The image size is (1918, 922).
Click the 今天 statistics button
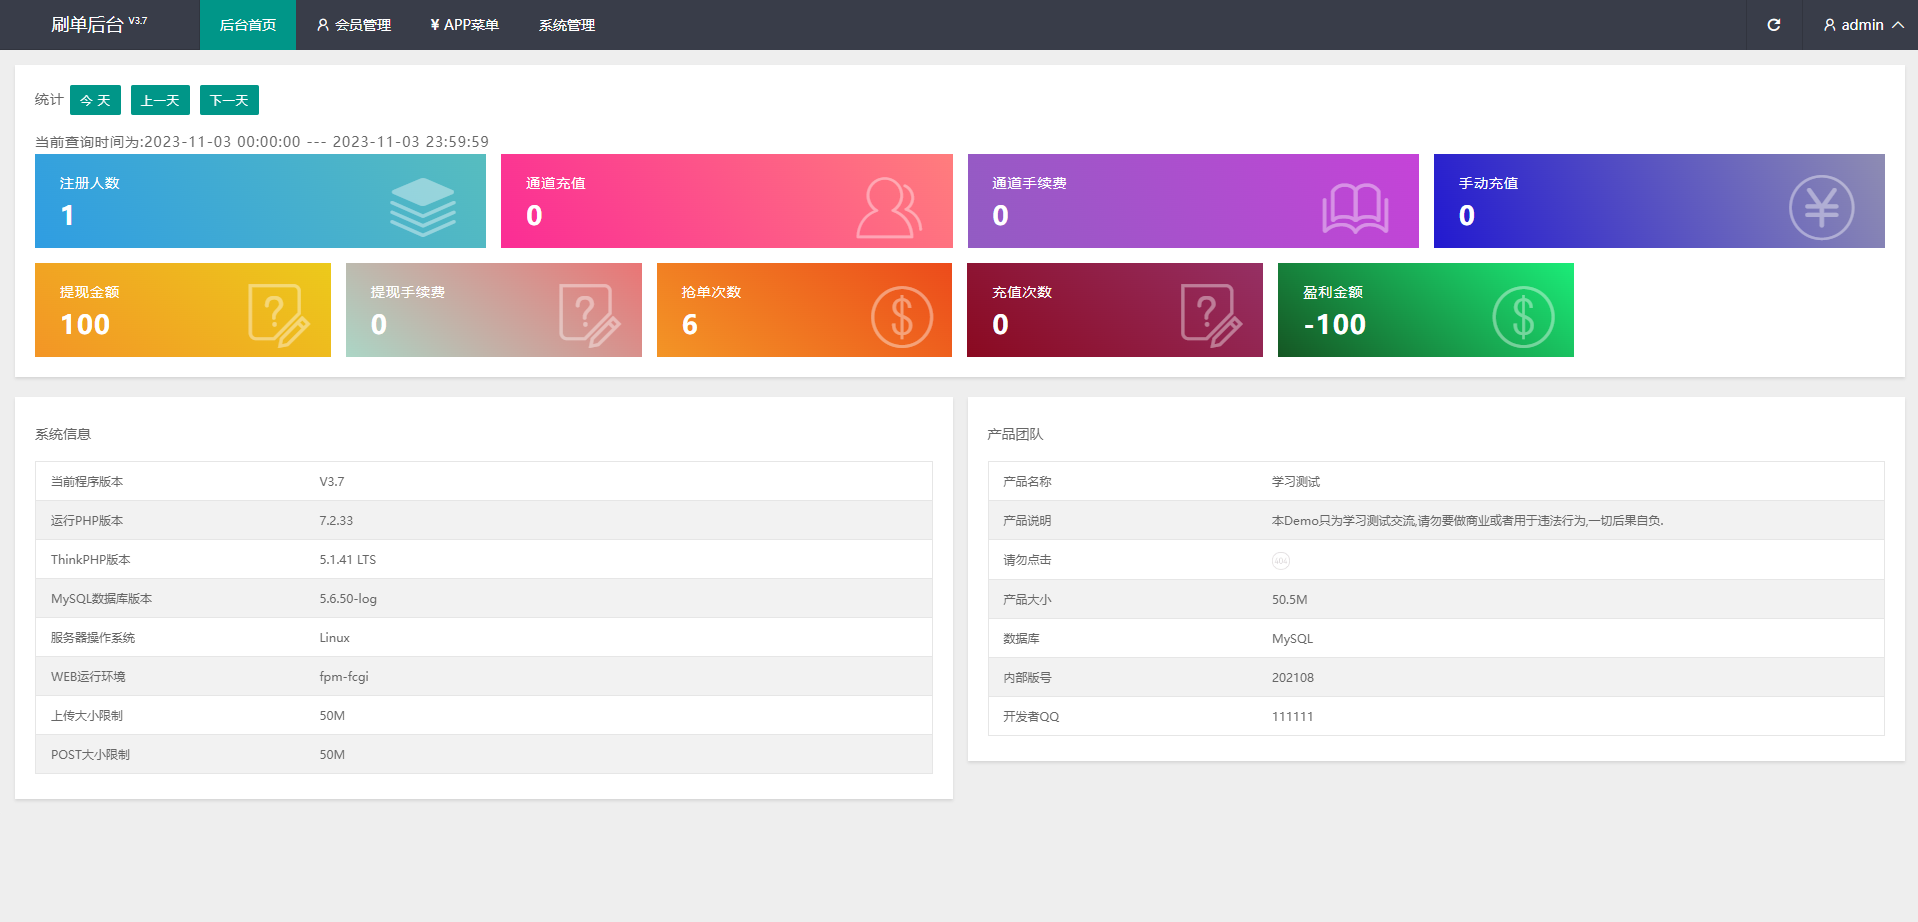coord(95,100)
